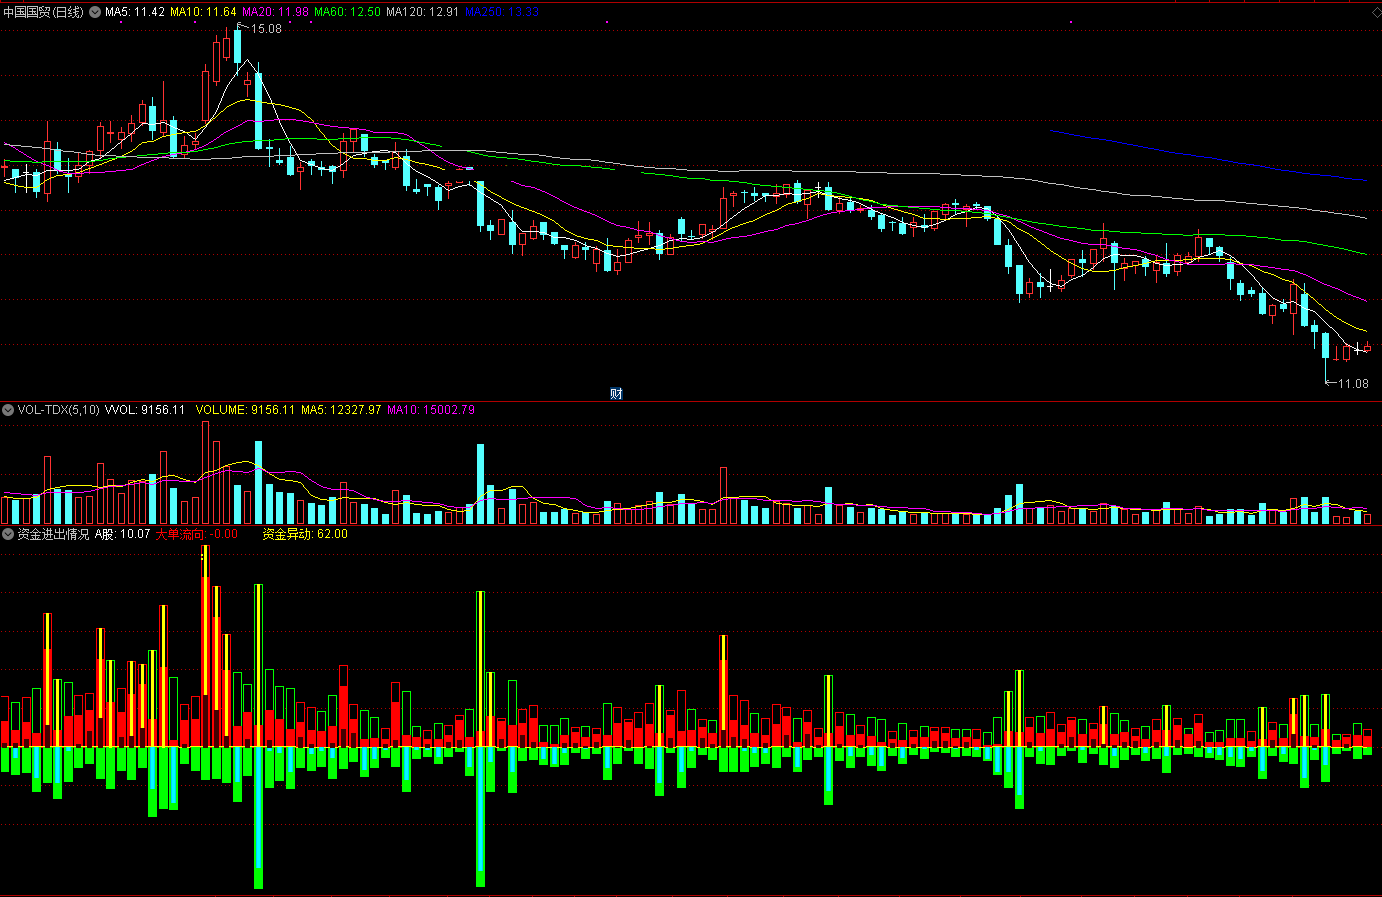1382x897 pixels.
Task: Select the MA10: 11.64 label
Action: pyautogui.click(x=203, y=12)
